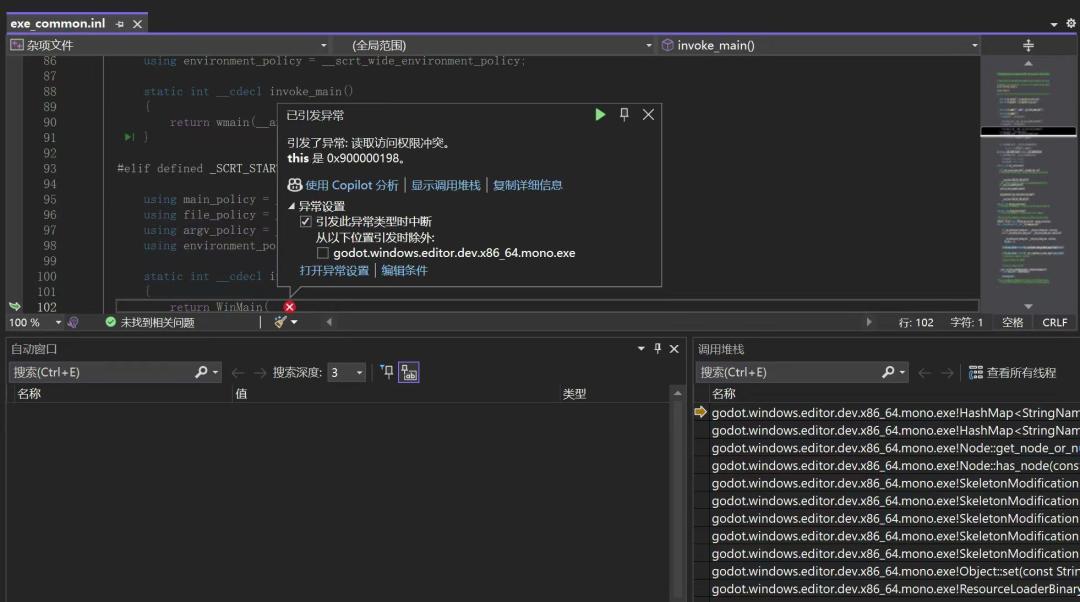
Task: Open the 杂项文件 project dropdown
Action: coord(168,45)
